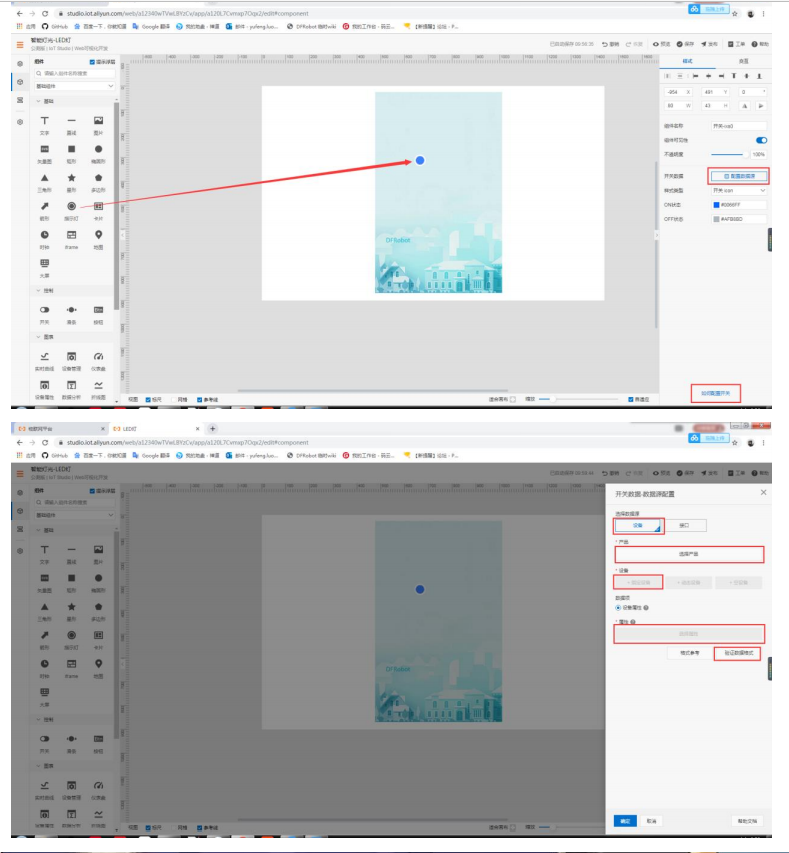Collapse the 控制 section in lower screenshot
This screenshot has height=853, width=789.
(x=39, y=720)
